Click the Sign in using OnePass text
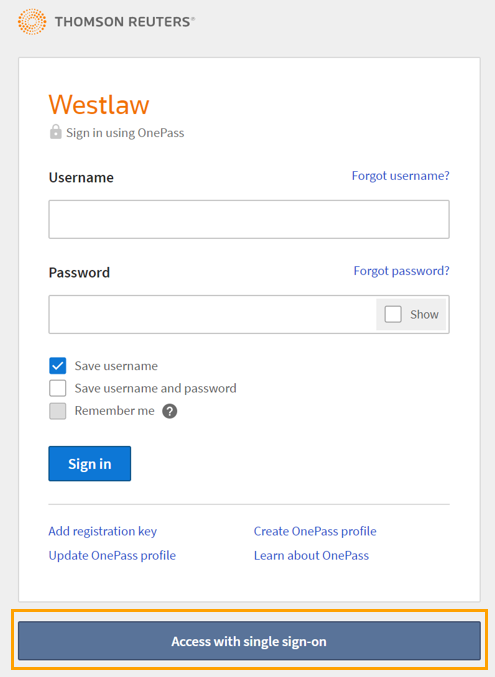Viewport: 495px width, 677px height. coord(125,133)
